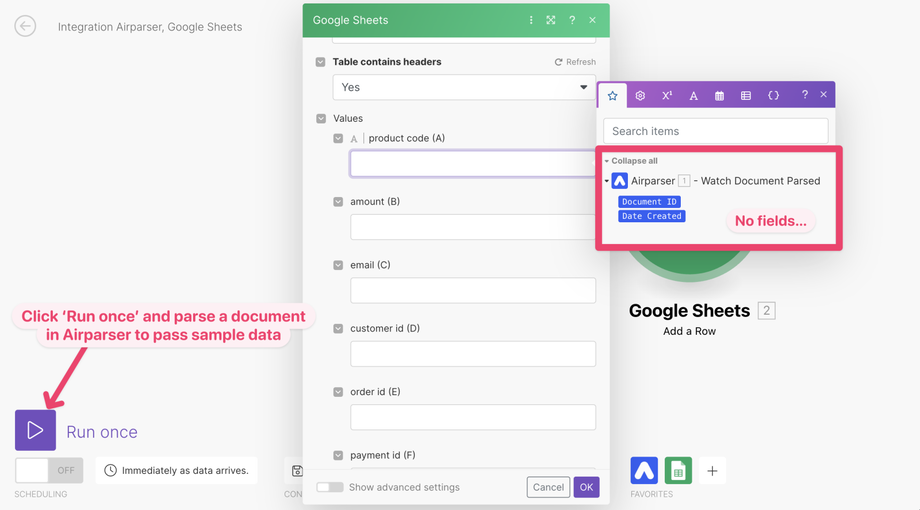Go back using the arrow circle icon
The image size is (920, 510).
[x=25, y=26]
